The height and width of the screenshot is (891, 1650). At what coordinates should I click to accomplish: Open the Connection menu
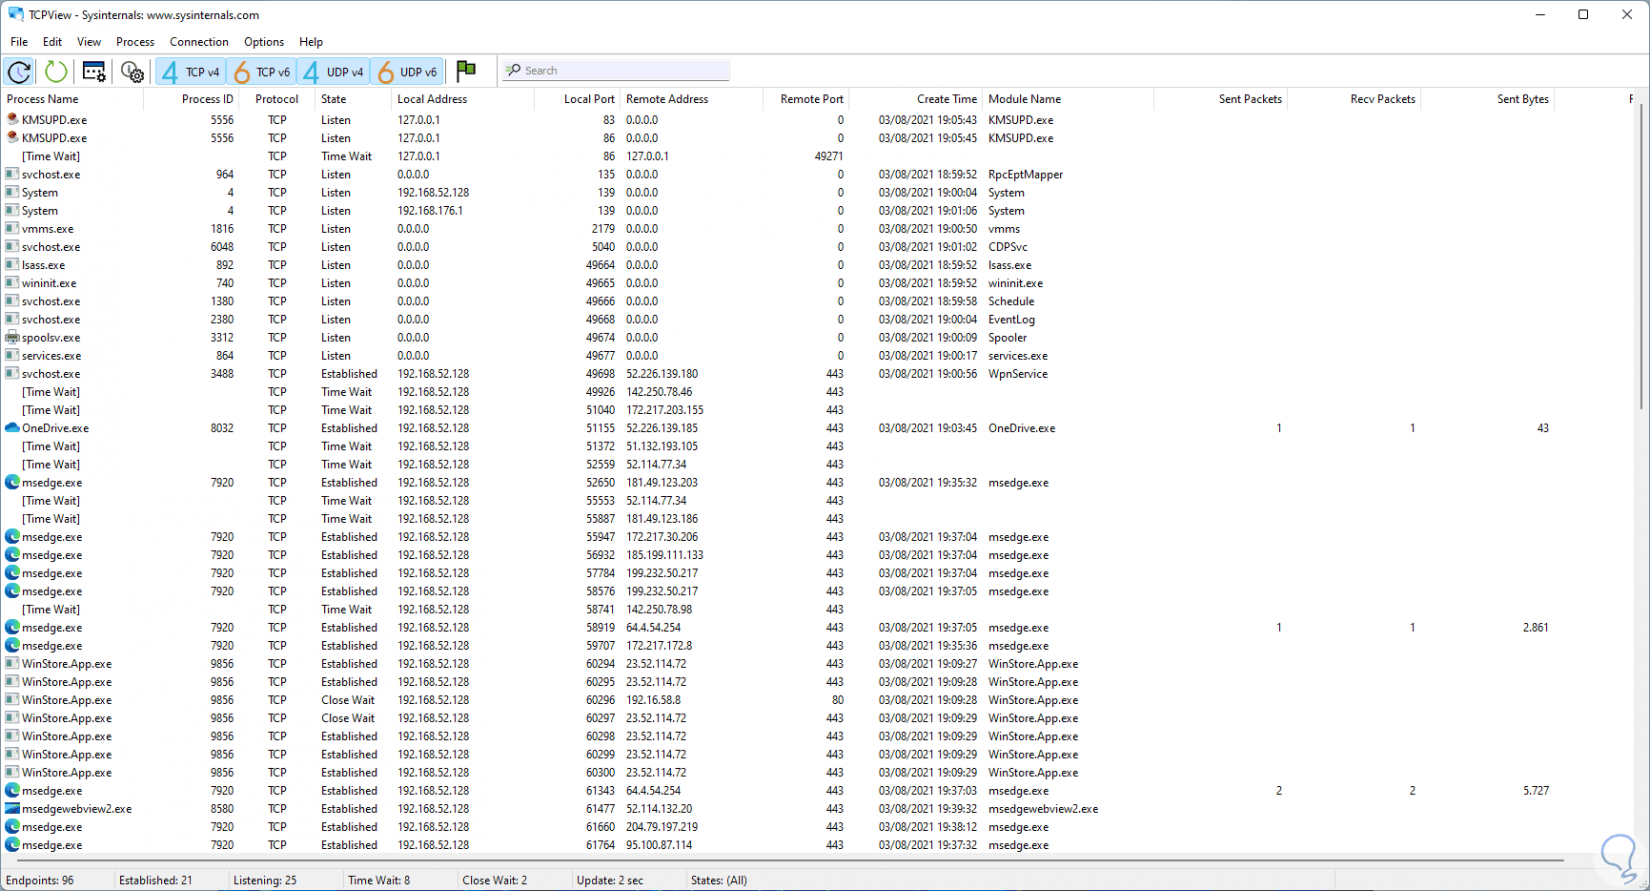[x=199, y=42]
